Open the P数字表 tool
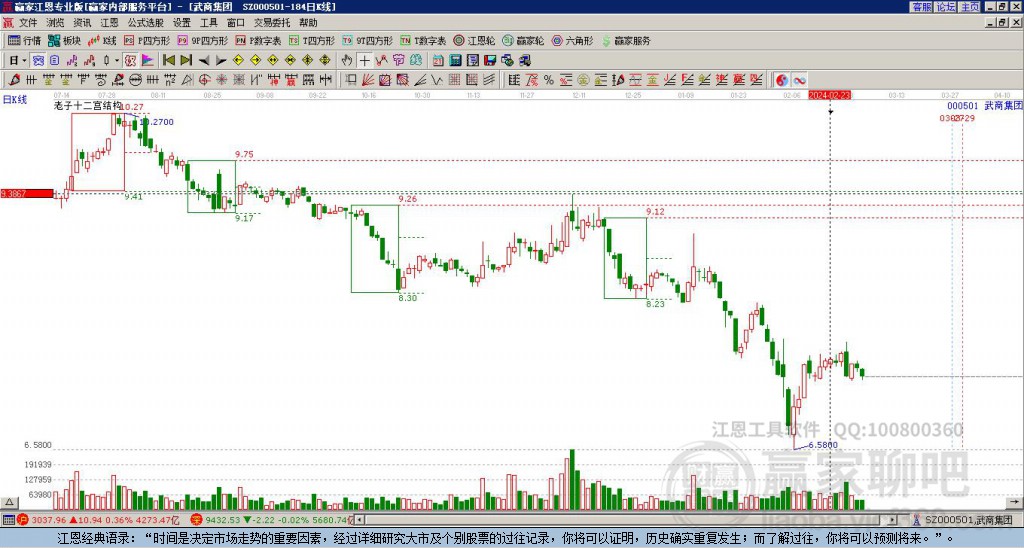Screen dimensions: 1024x548 click(x=259, y=40)
